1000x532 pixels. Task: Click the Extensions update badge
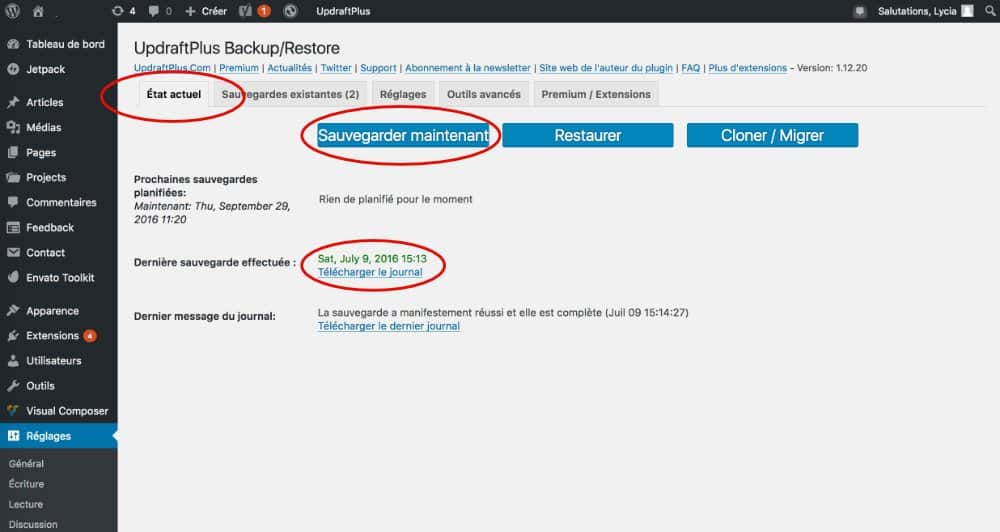[x=90, y=336]
